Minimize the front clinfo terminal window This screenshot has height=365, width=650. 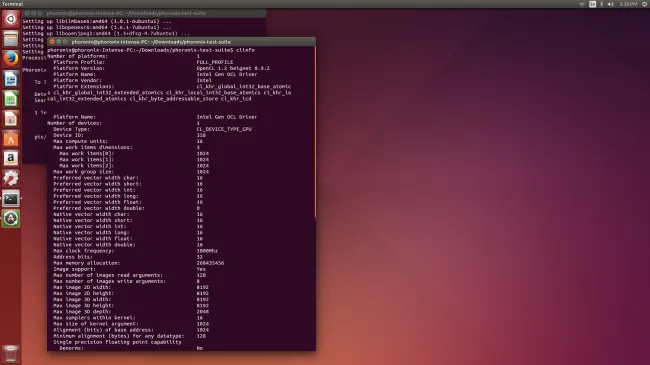tap(59, 42)
